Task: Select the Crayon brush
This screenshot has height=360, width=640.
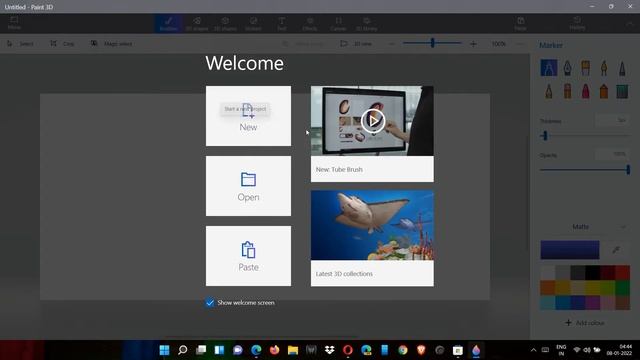Action: pos(586,91)
